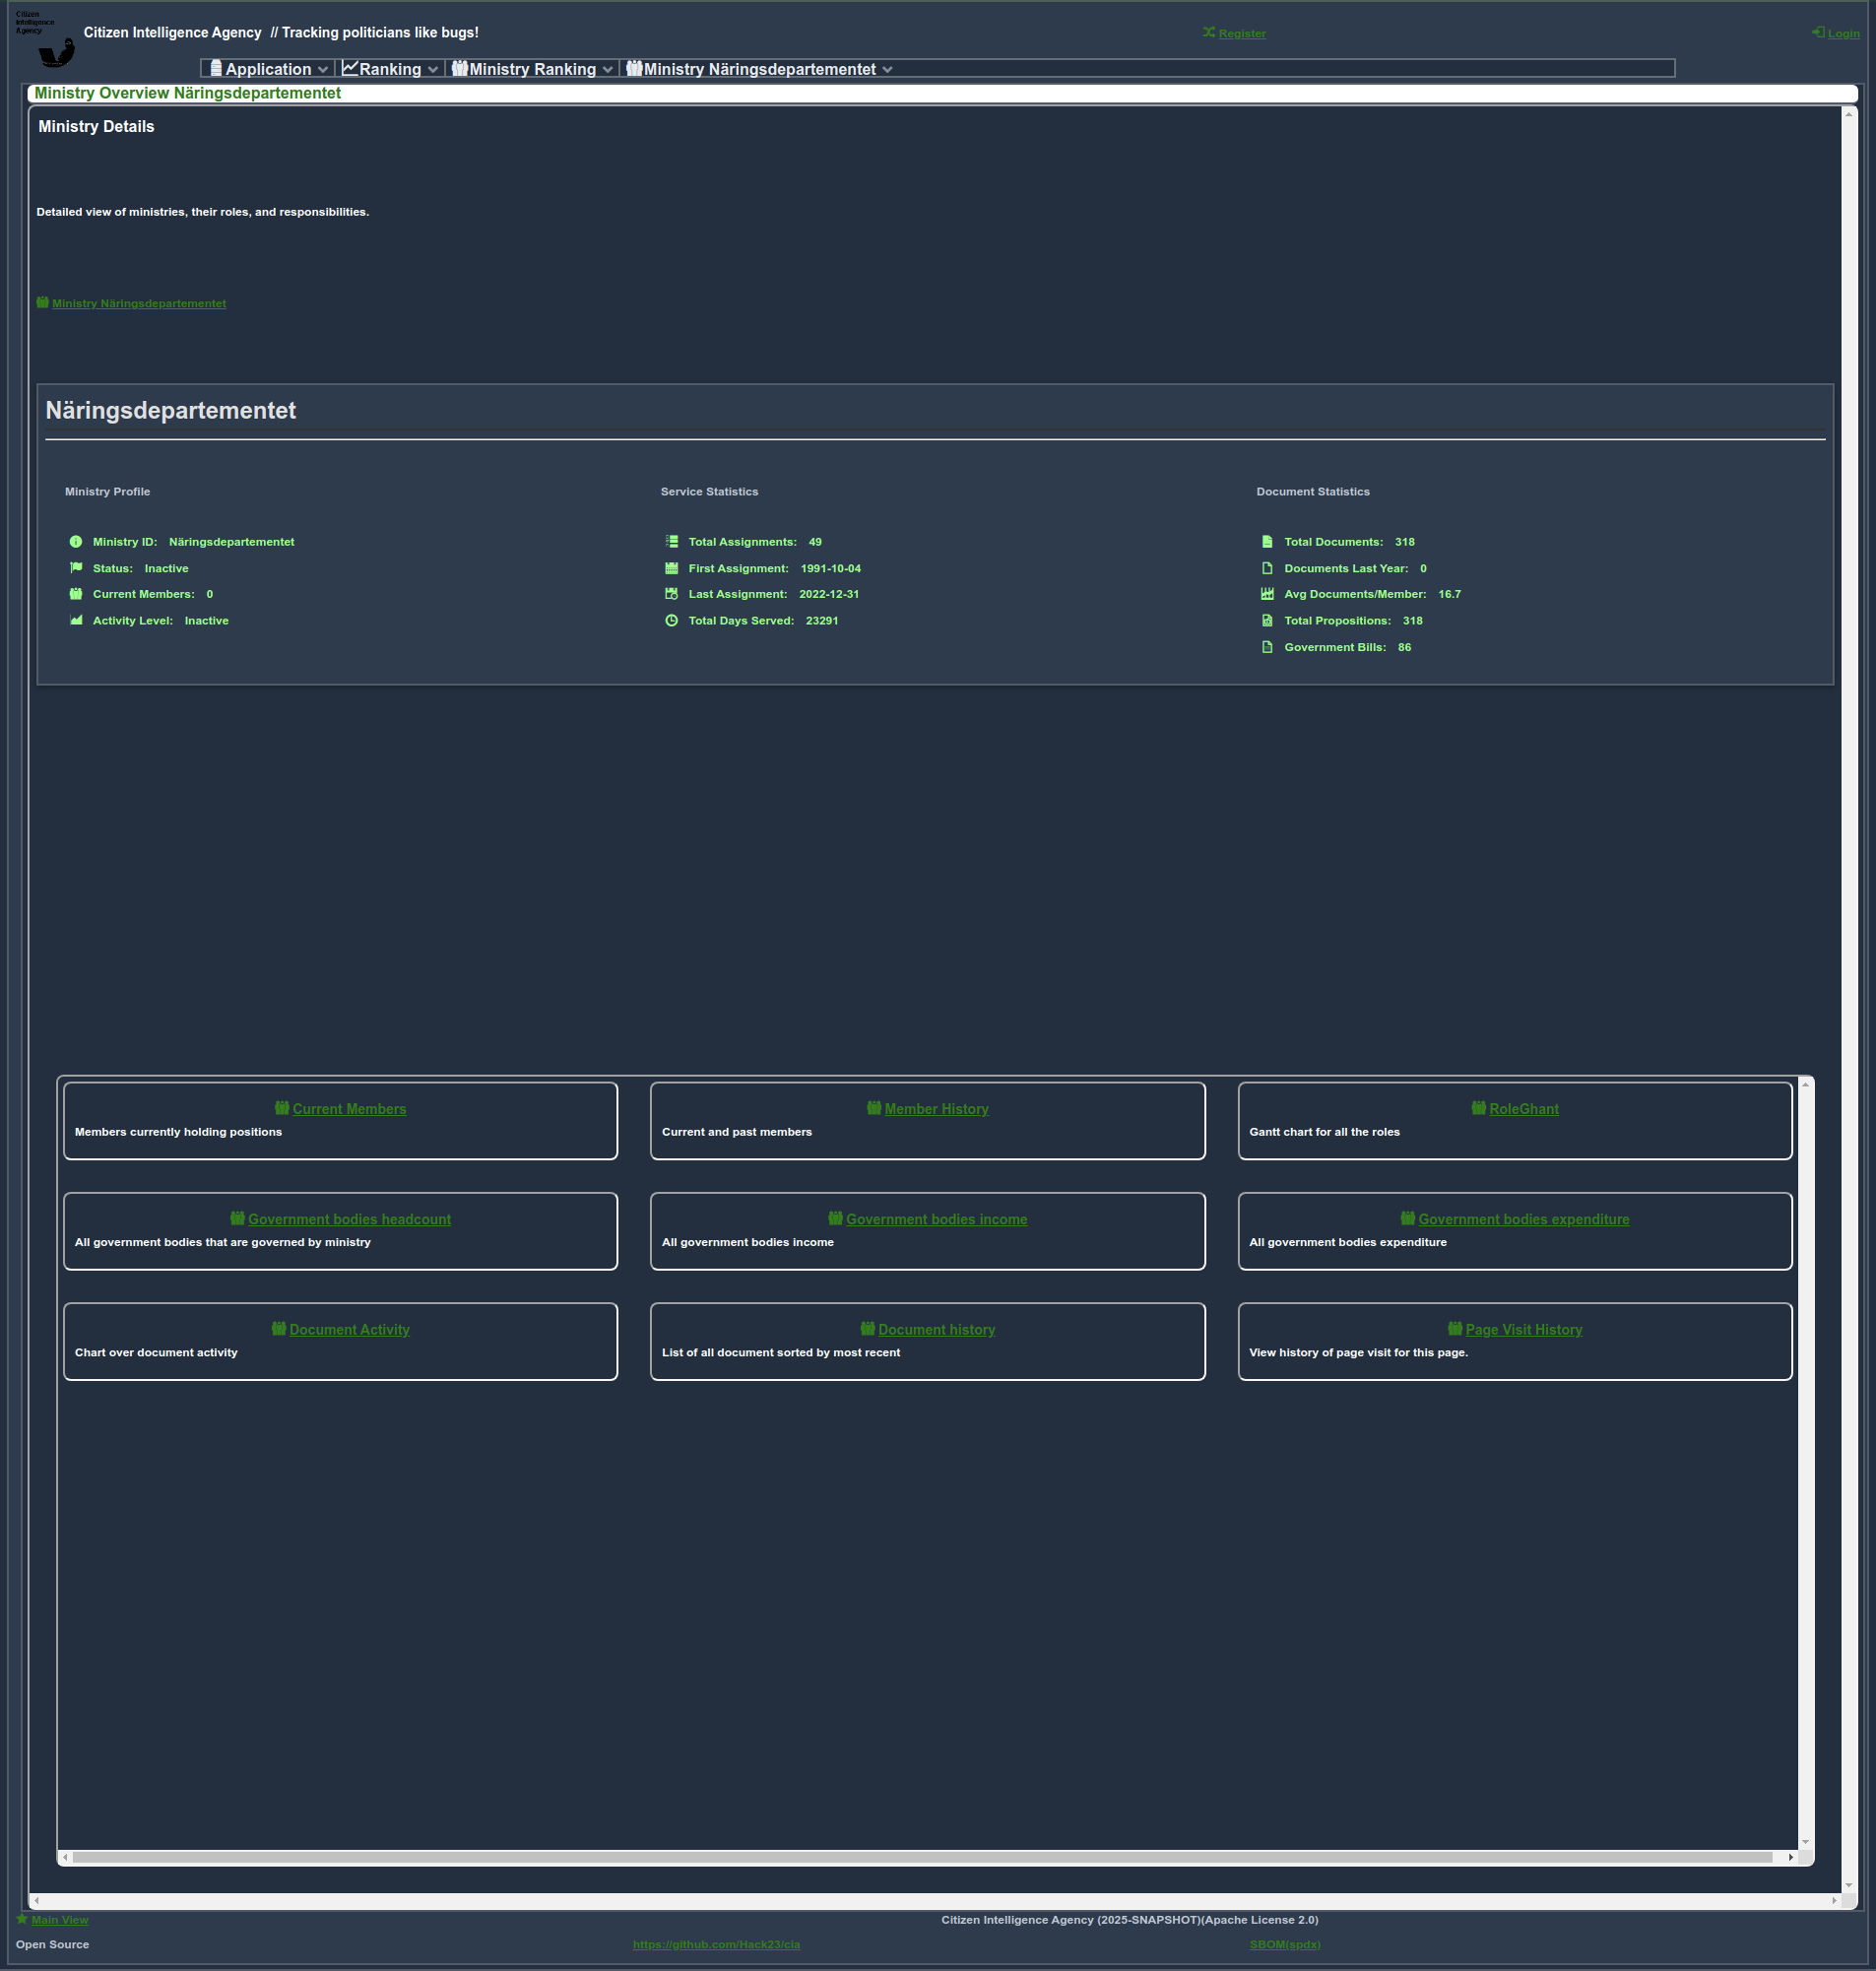
Task: Click the First Assignment calendar icon
Action: (x=672, y=568)
